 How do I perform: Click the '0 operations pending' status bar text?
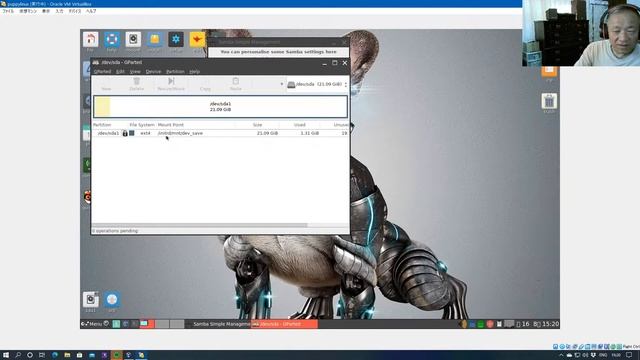click(115, 231)
